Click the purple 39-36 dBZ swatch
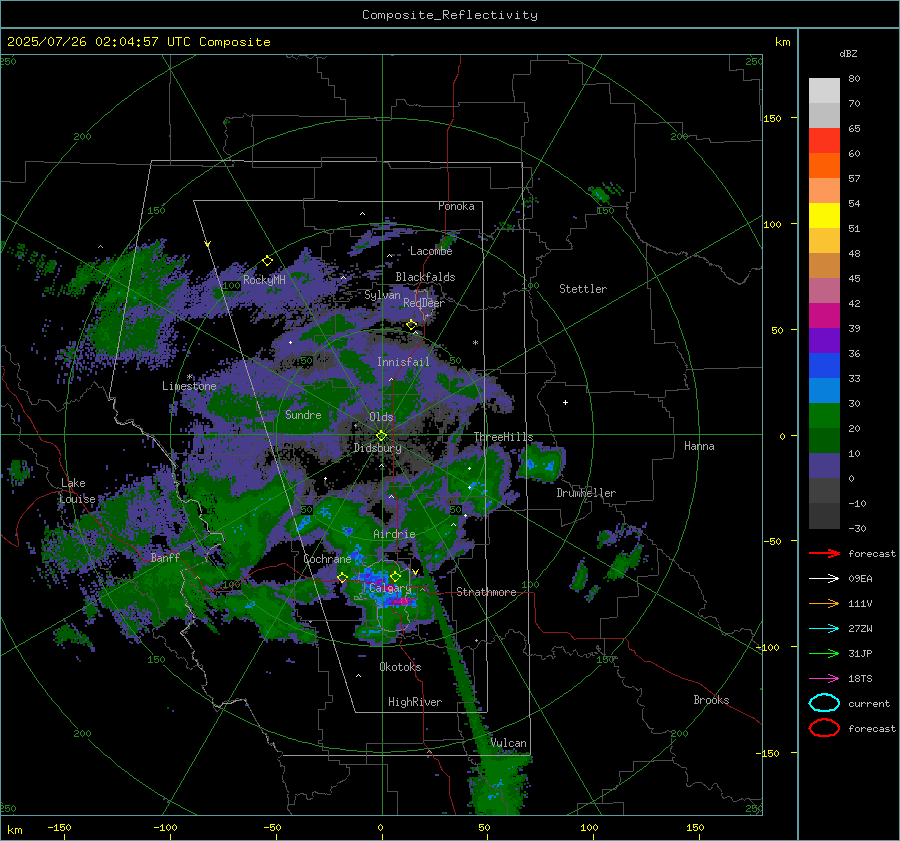 [824, 341]
